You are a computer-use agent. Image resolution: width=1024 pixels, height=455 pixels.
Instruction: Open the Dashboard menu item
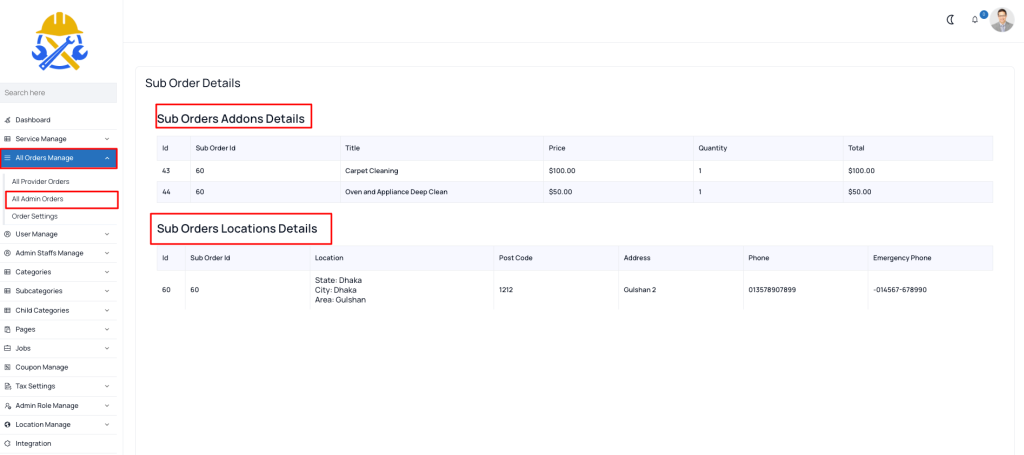[x=59, y=120]
